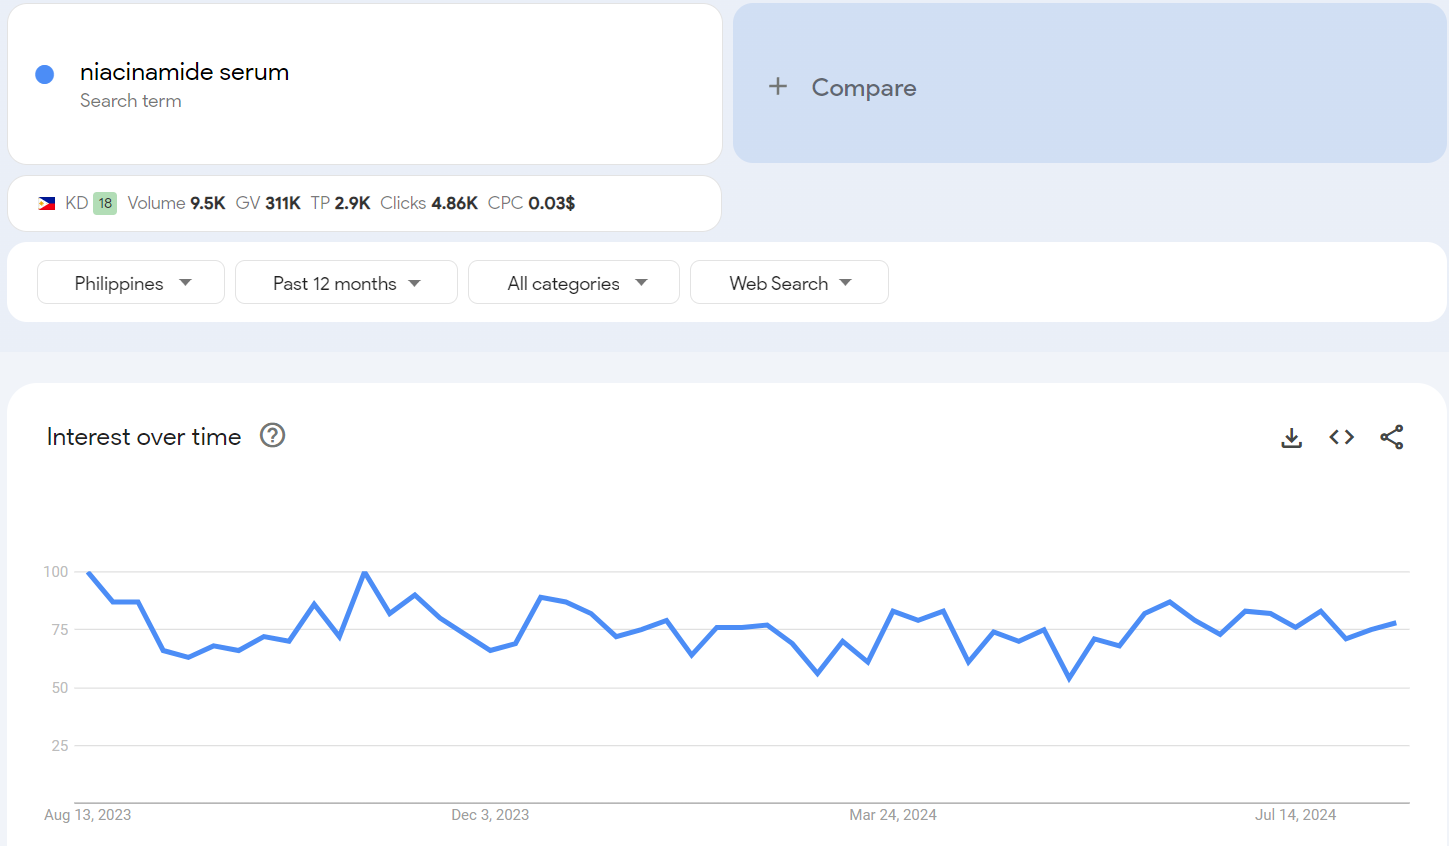Expand the Past 12 months dropdown
Viewport: 1449px width, 846px height.
346,283
